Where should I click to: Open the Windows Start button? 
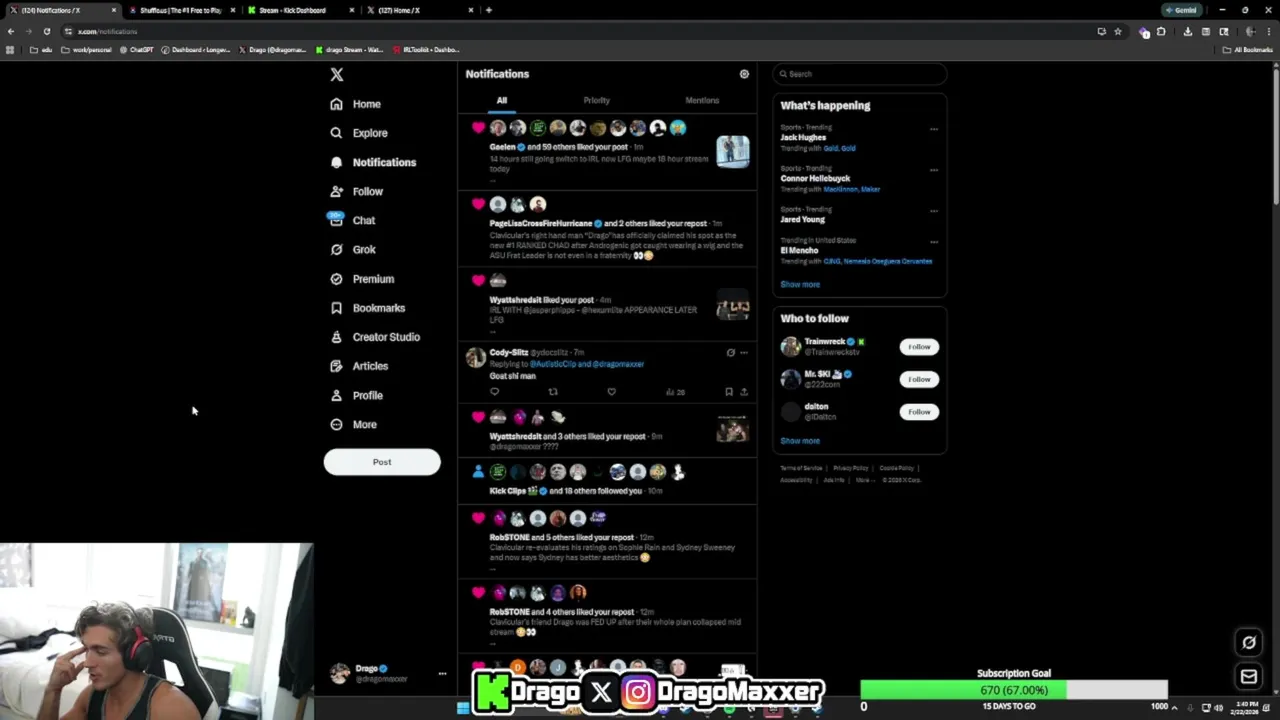[462, 708]
